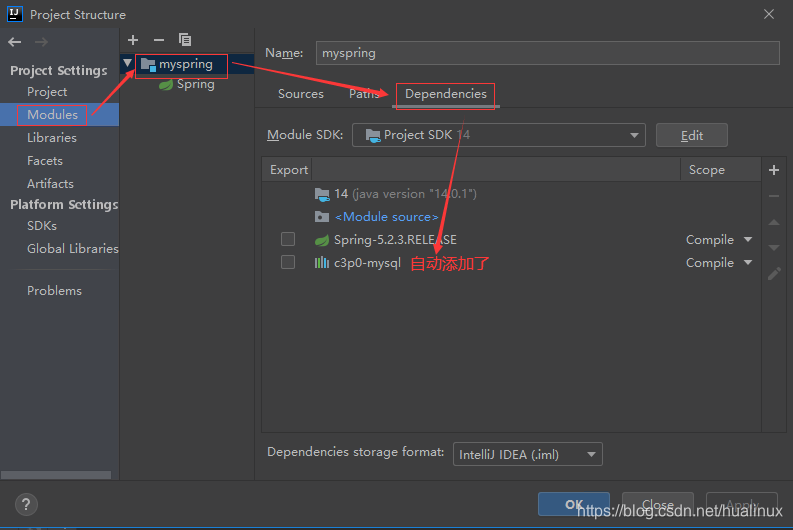This screenshot has width=793, height=530.
Task: Edit dependency with the pencil icon
Action: pos(774,274)
